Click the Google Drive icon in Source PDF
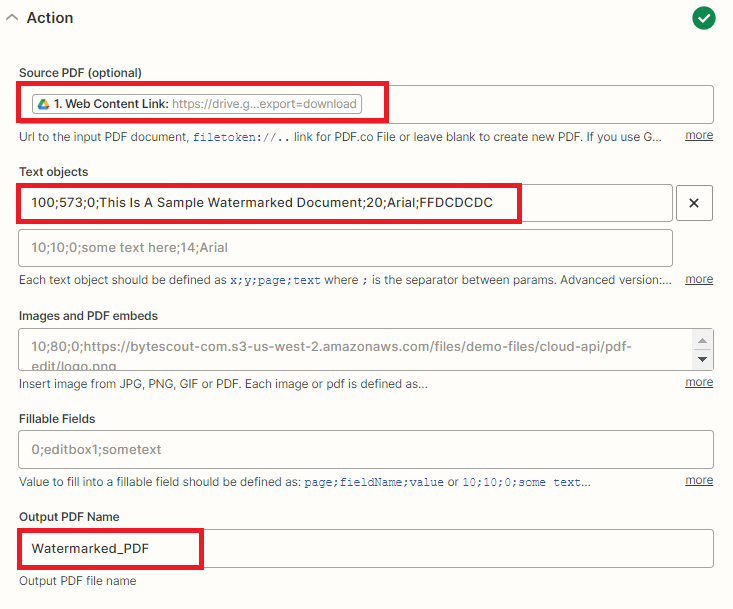This screenshot has width=733, height=609. 42,104
